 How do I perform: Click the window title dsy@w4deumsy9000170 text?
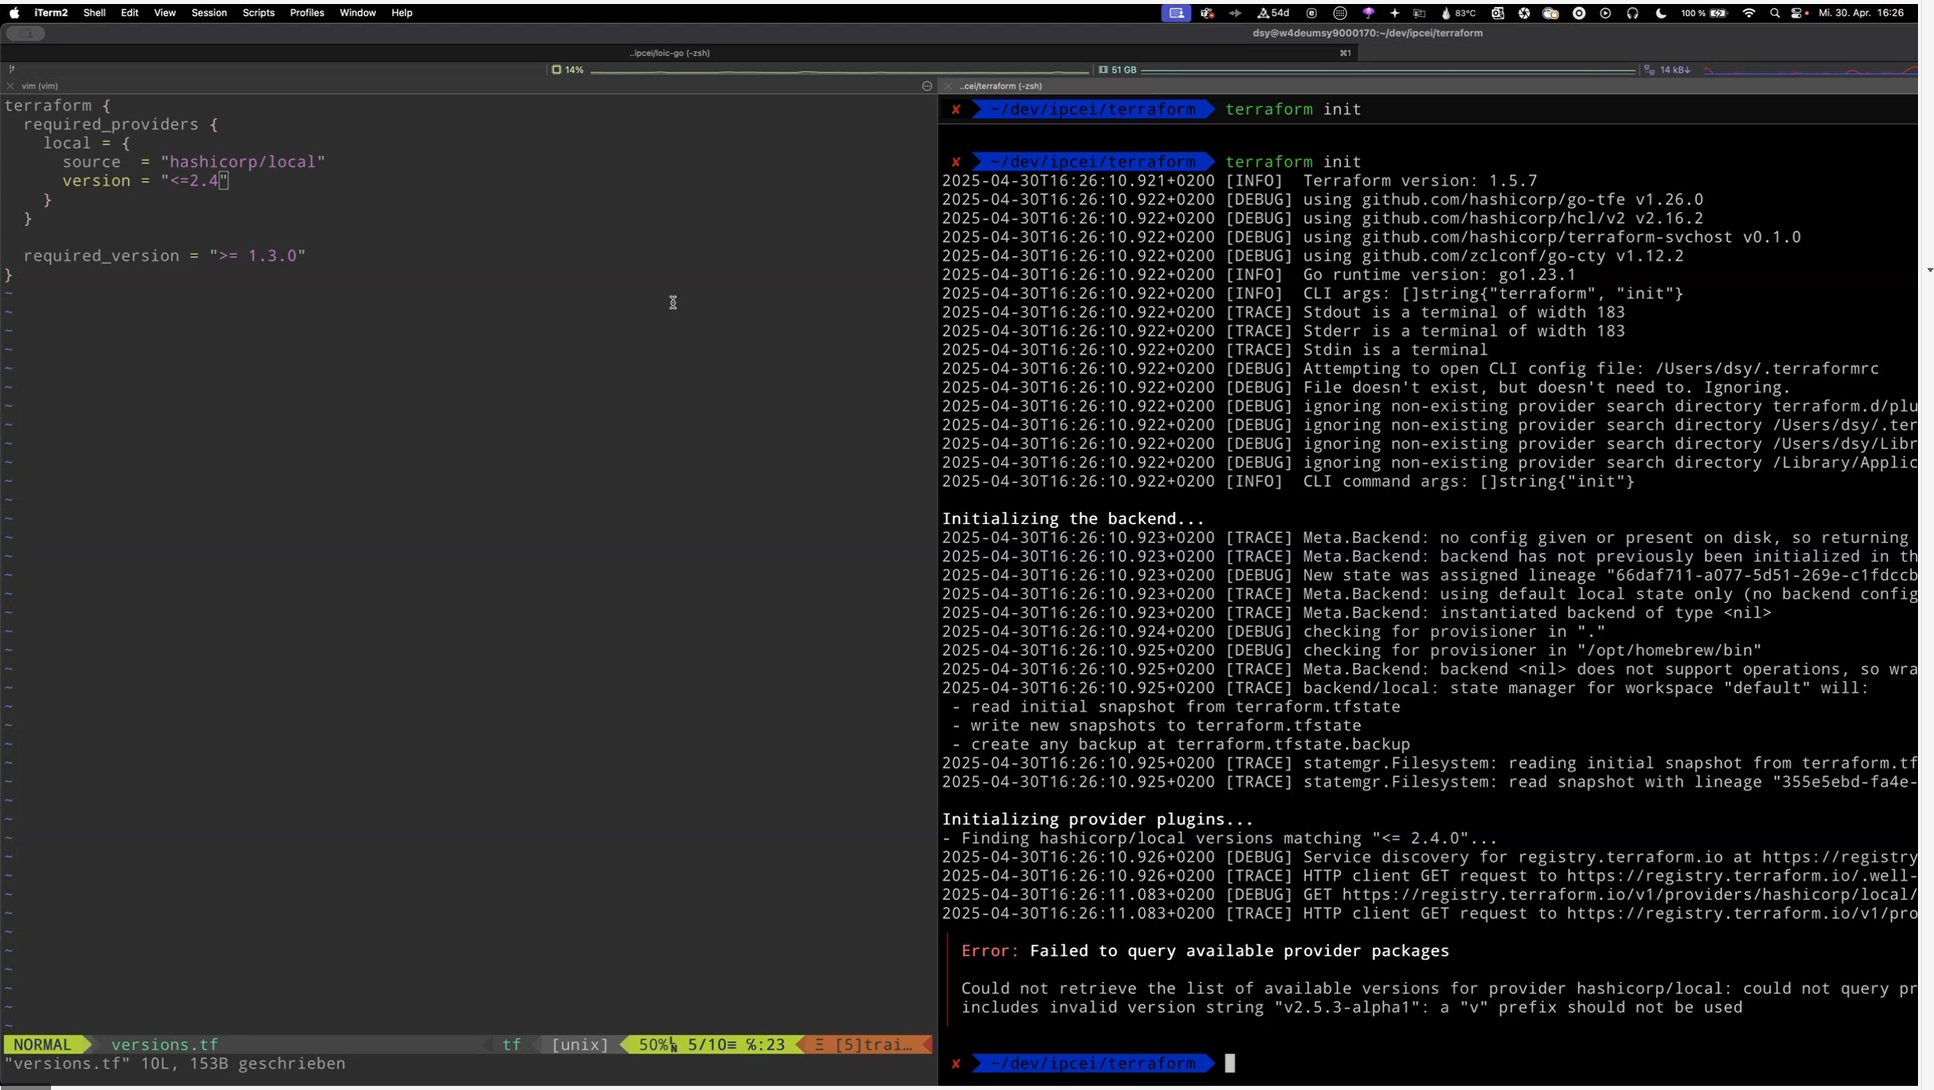[1367, 33]
